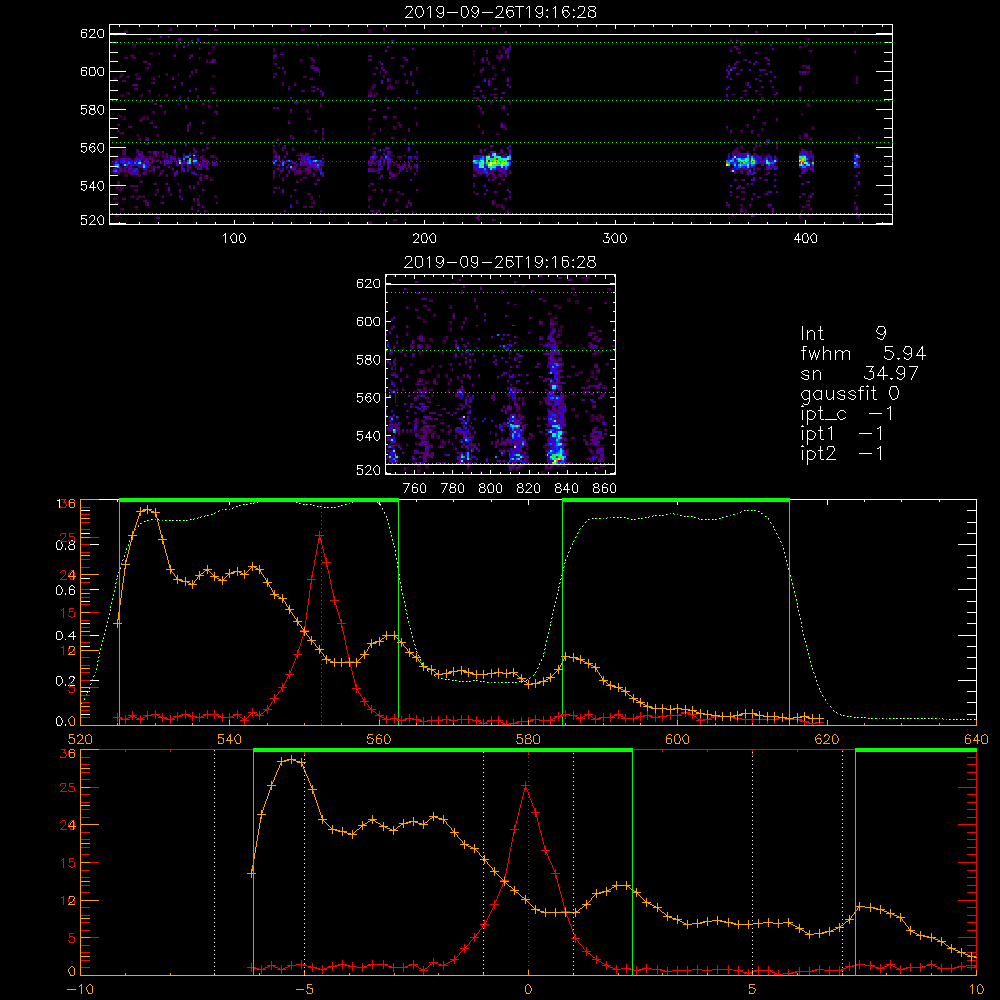1000x1000 pixels.
Task: Click white y-axis label 0.8 on profile plot
Action: point(65,545)
